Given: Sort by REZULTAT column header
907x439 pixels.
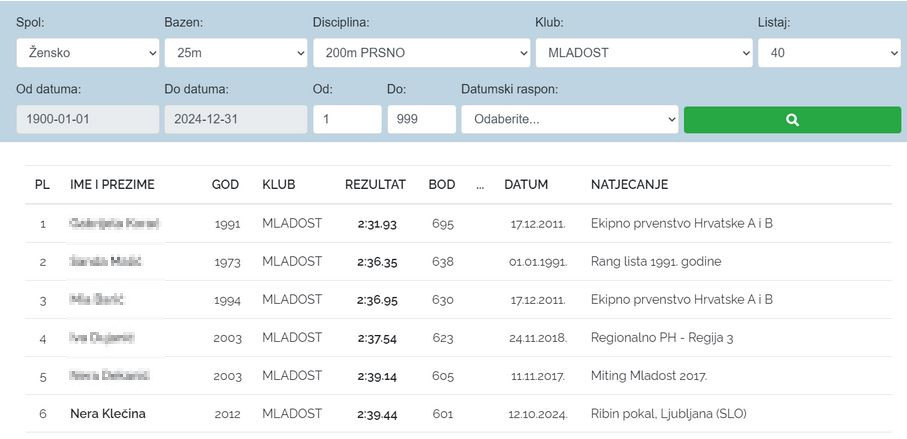Looking at the screenshot, I should click(x=375, y=185).
